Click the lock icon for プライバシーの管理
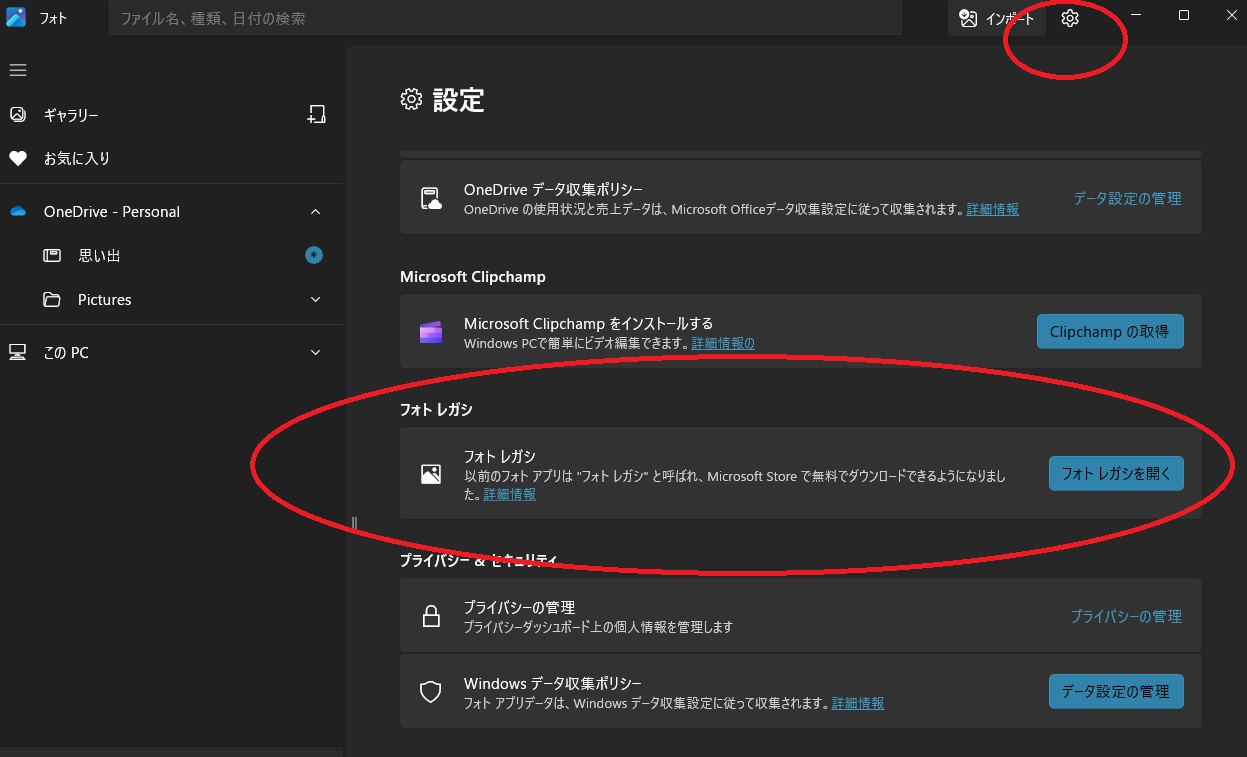The width and height of the screenshot is (1247, 757). tap(431, 616)
